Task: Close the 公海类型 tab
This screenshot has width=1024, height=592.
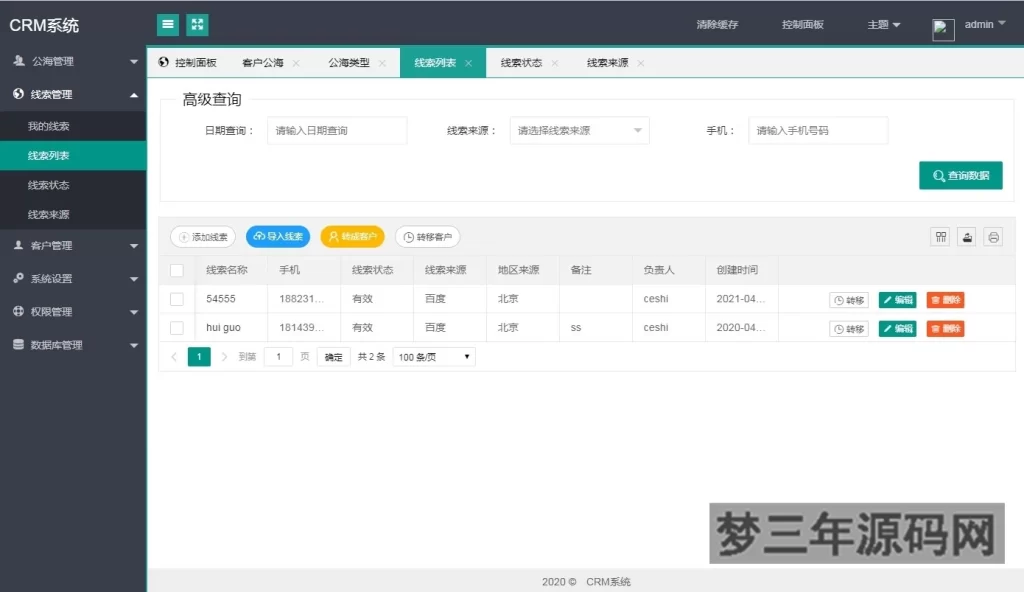Action: 382,63
